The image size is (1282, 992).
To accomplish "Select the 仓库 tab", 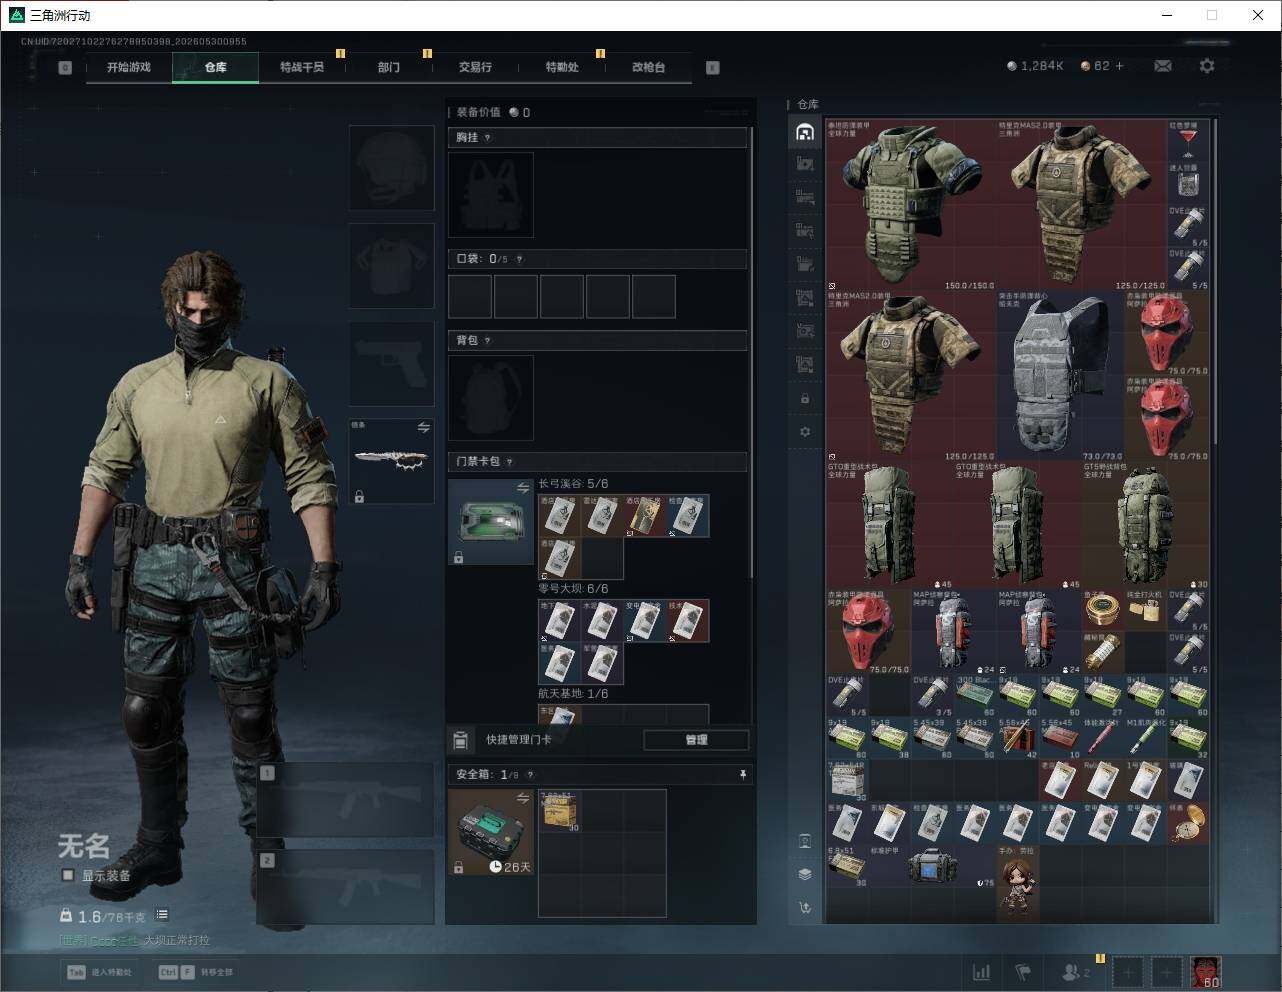I will pos(216,67).
